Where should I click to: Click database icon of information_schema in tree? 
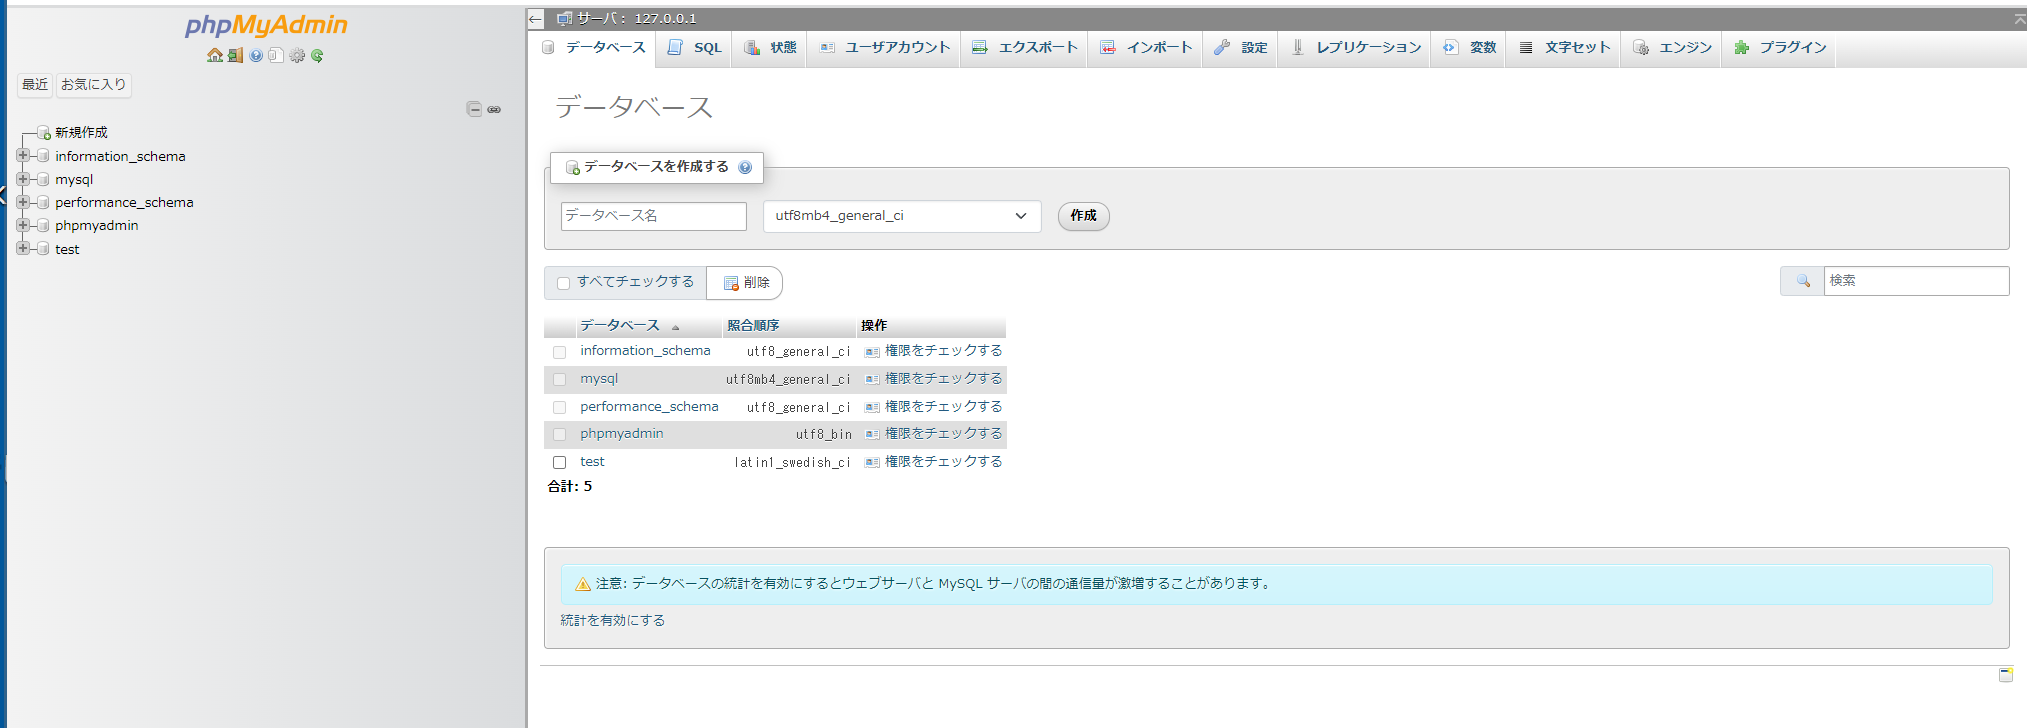[x=43, y=156]
